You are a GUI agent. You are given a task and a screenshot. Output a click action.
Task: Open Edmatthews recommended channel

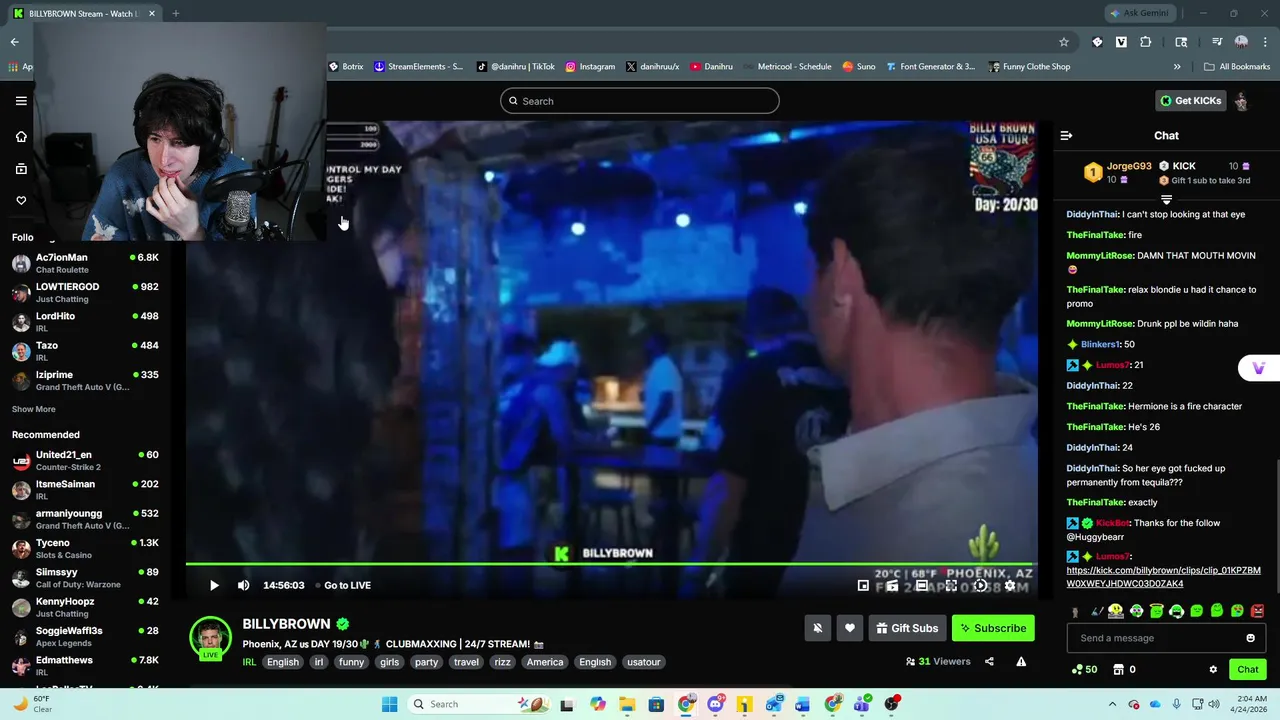coord(85,666)
